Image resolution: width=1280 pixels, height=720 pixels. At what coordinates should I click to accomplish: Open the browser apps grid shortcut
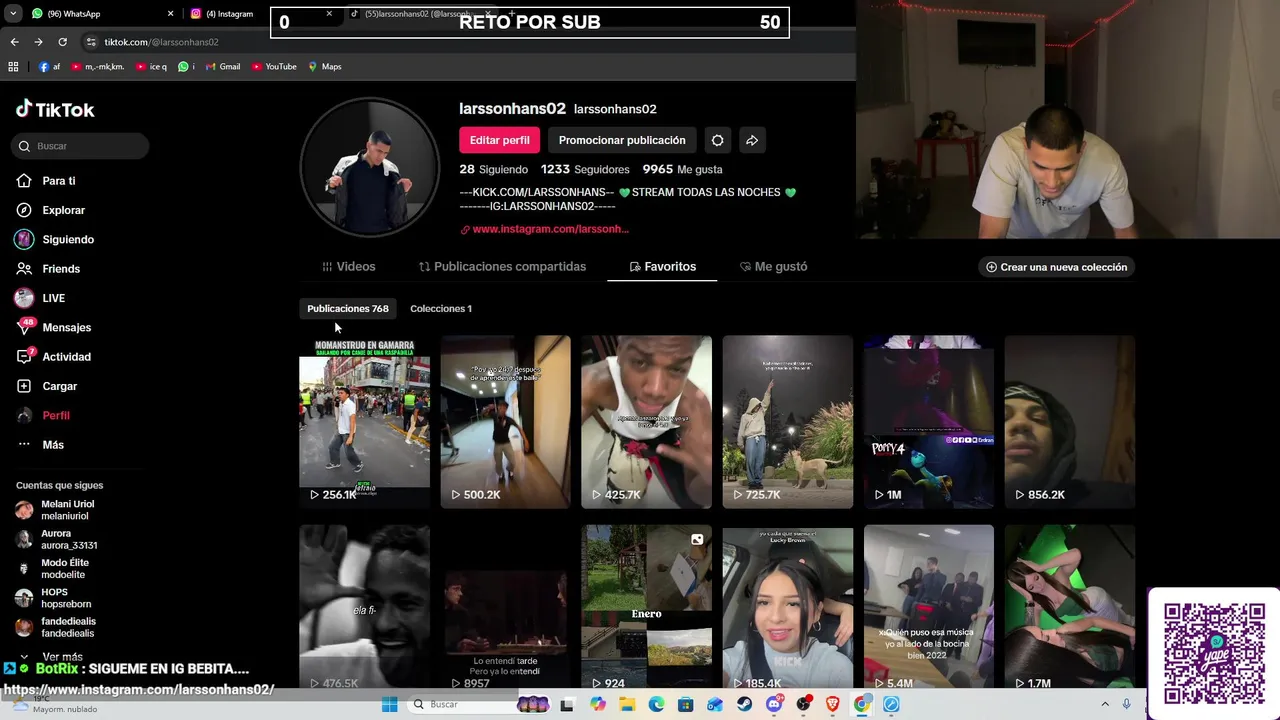click(x=13, y=67)
